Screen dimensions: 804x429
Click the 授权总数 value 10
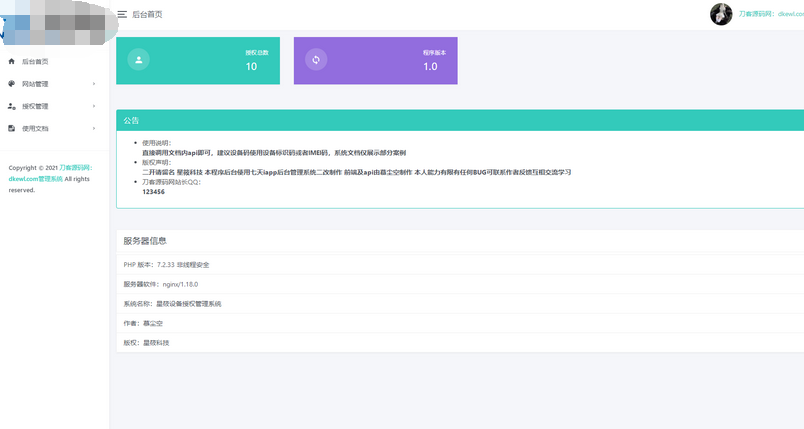tap(251, 67)
